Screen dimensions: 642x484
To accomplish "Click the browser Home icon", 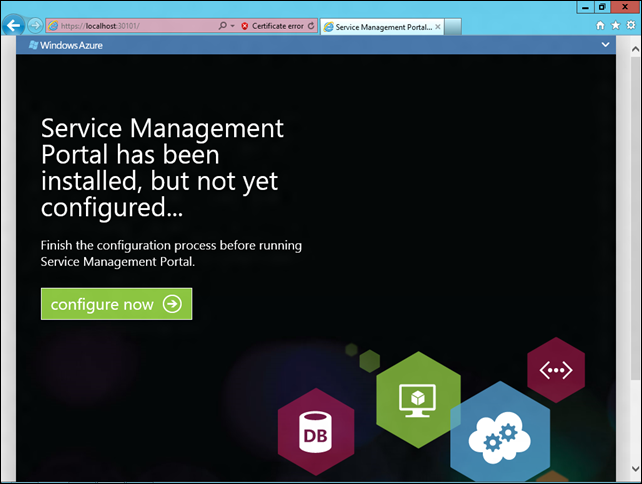I will point(600,25).
